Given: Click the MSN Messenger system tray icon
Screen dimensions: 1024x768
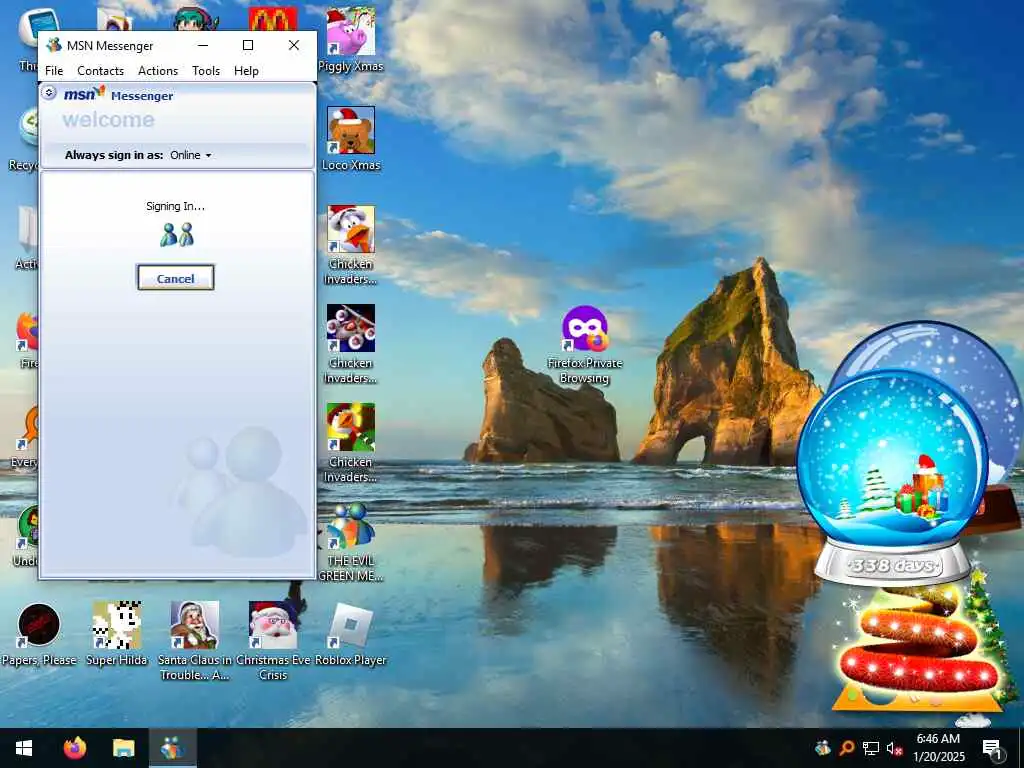Looking at the screenshot, I should coord(823,748).
